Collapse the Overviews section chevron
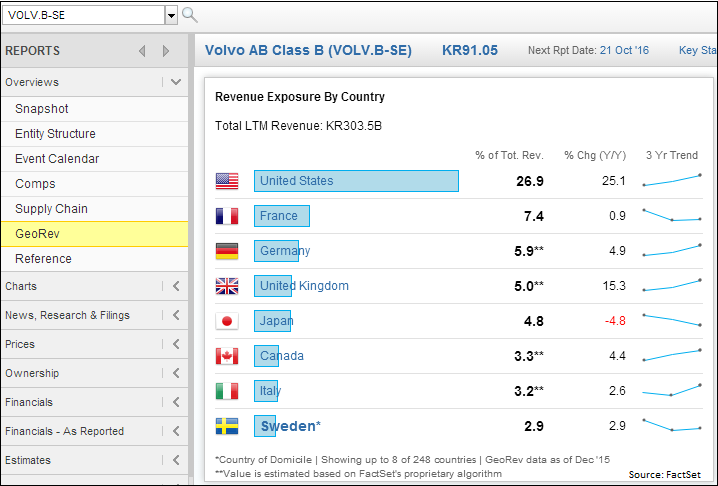Image resolution: width=718 pixels, height=486 pixels. [176, 82]
